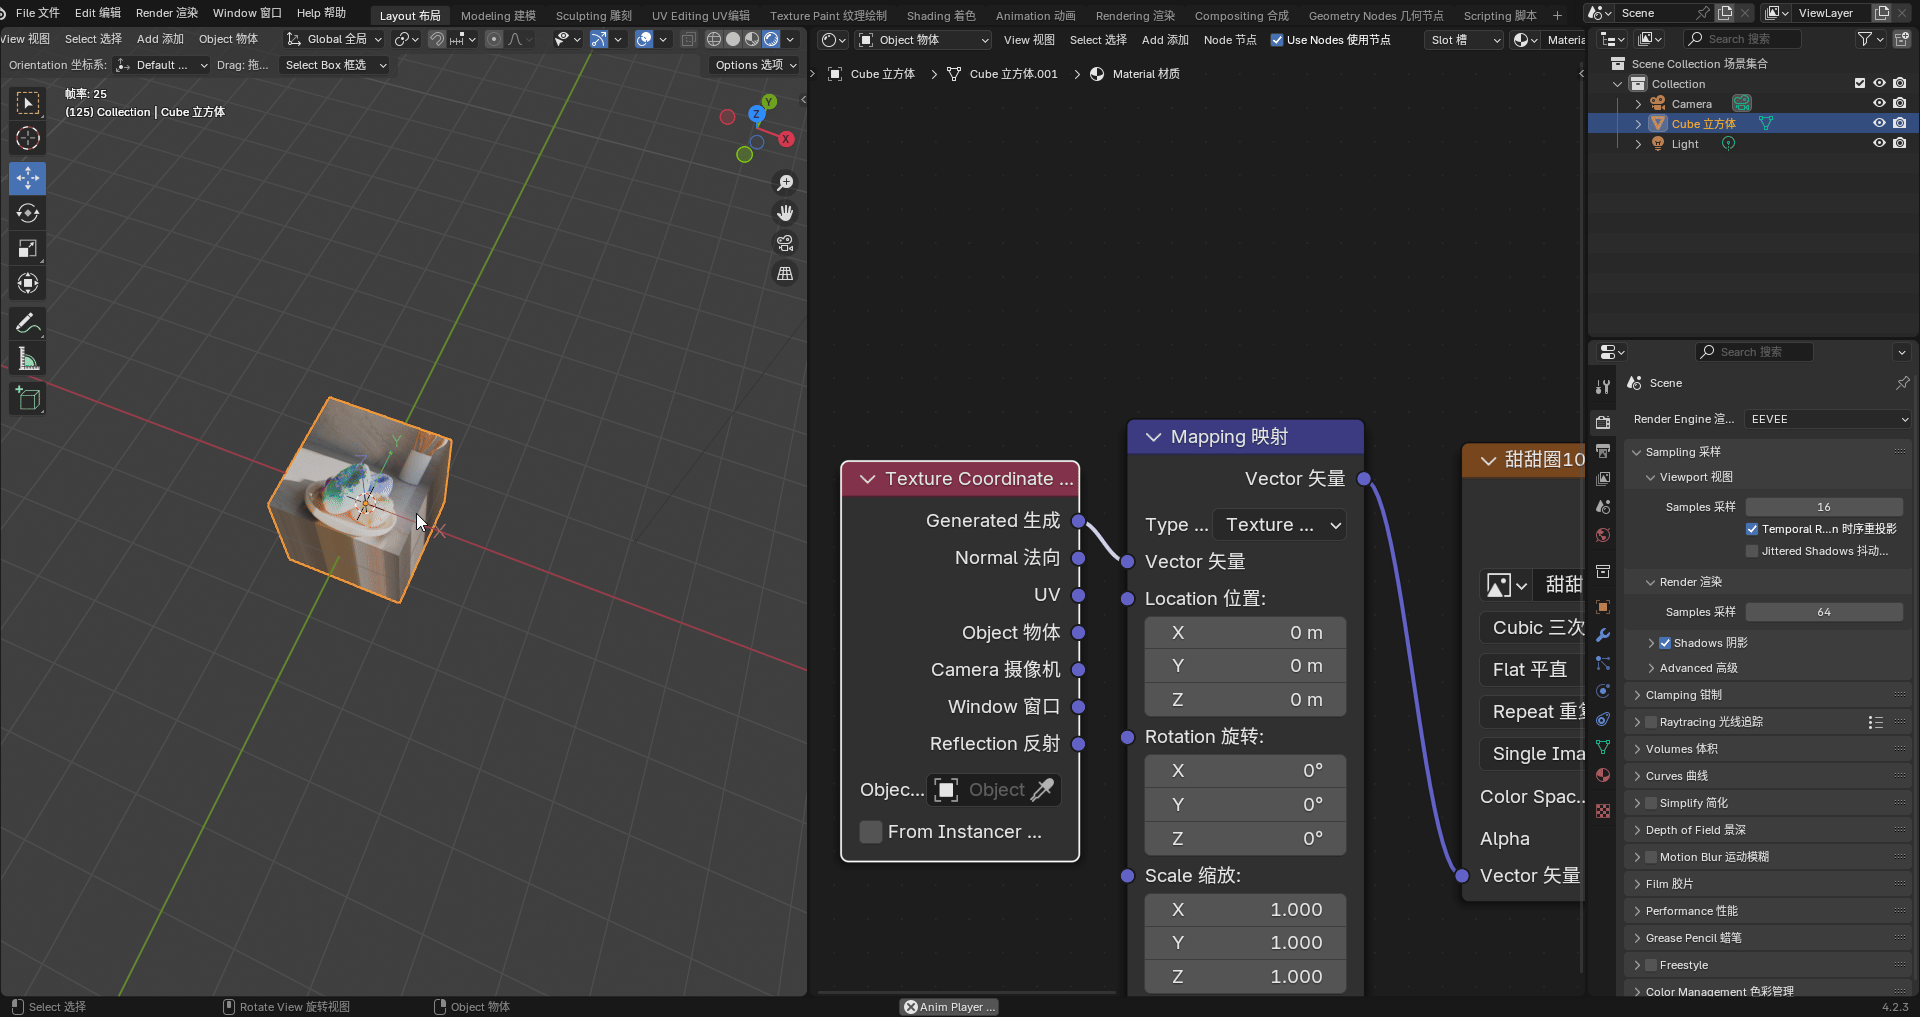The height and width of the screenshot is (1017, 1920).
Task: Toggle the Shadows checkbox
Action: pos(1665,643)
